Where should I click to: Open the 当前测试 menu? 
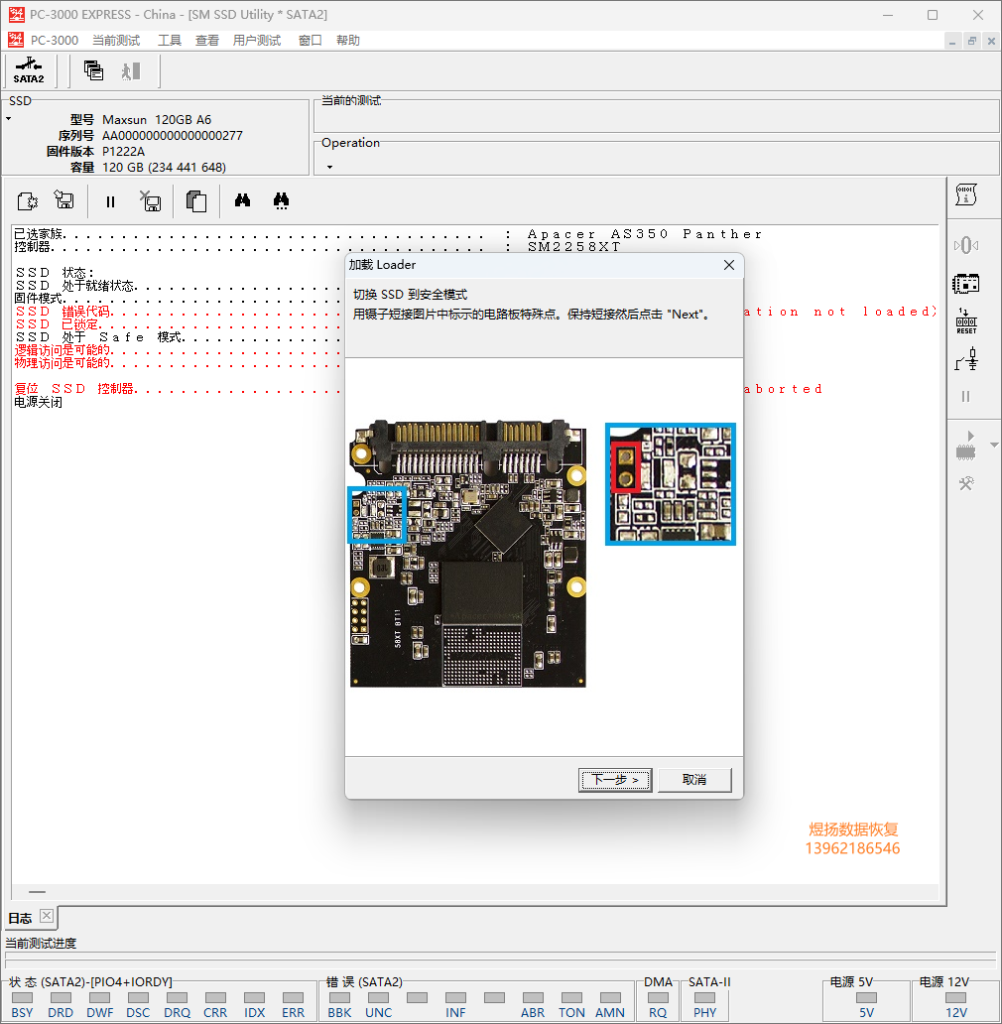tap(116, 40)
